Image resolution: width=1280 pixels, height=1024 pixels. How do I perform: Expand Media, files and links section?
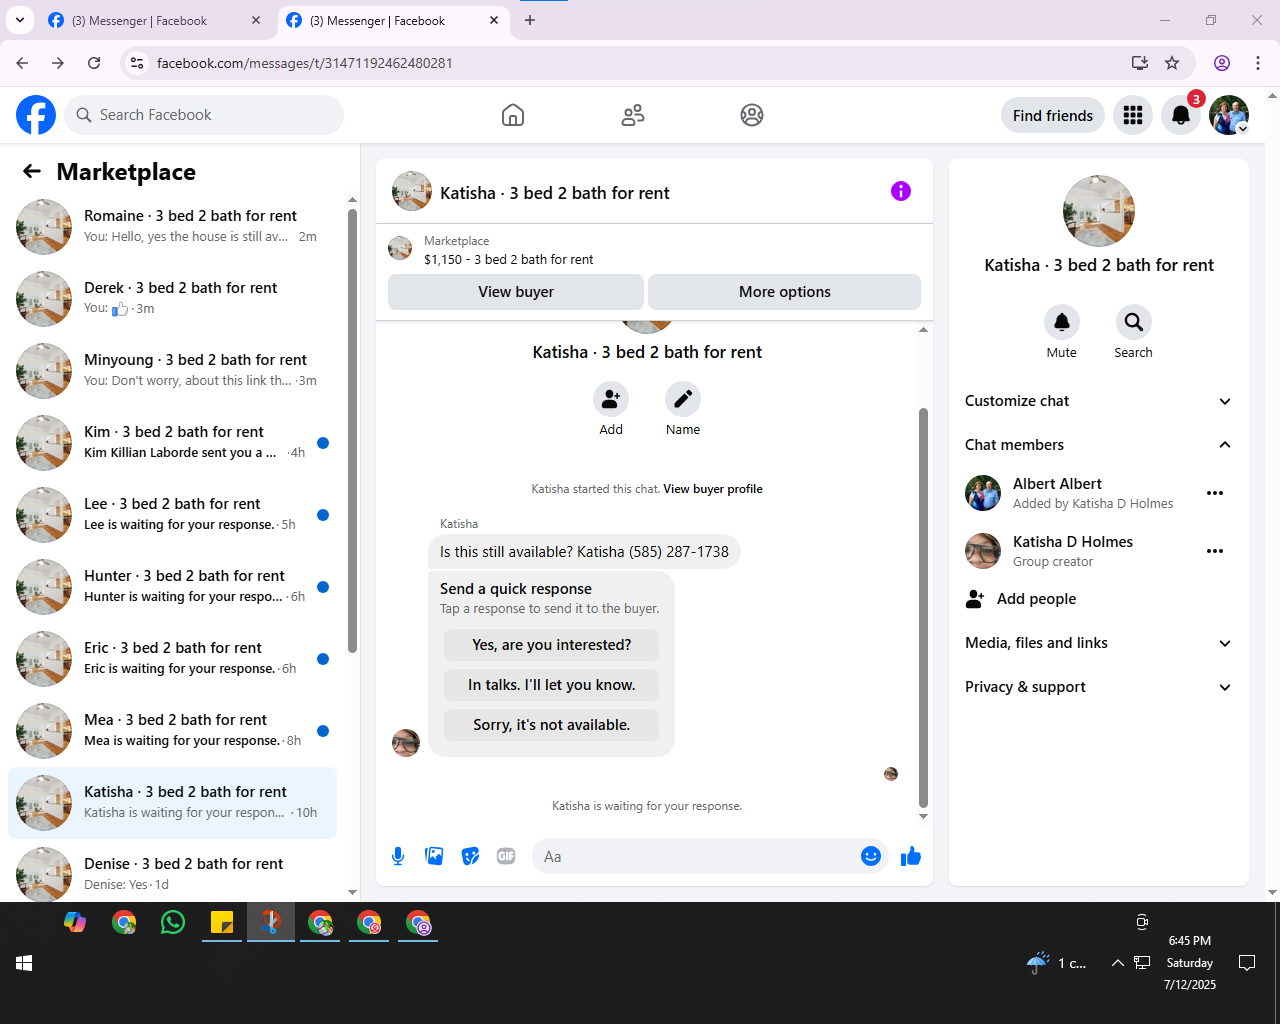point(1098,643)
